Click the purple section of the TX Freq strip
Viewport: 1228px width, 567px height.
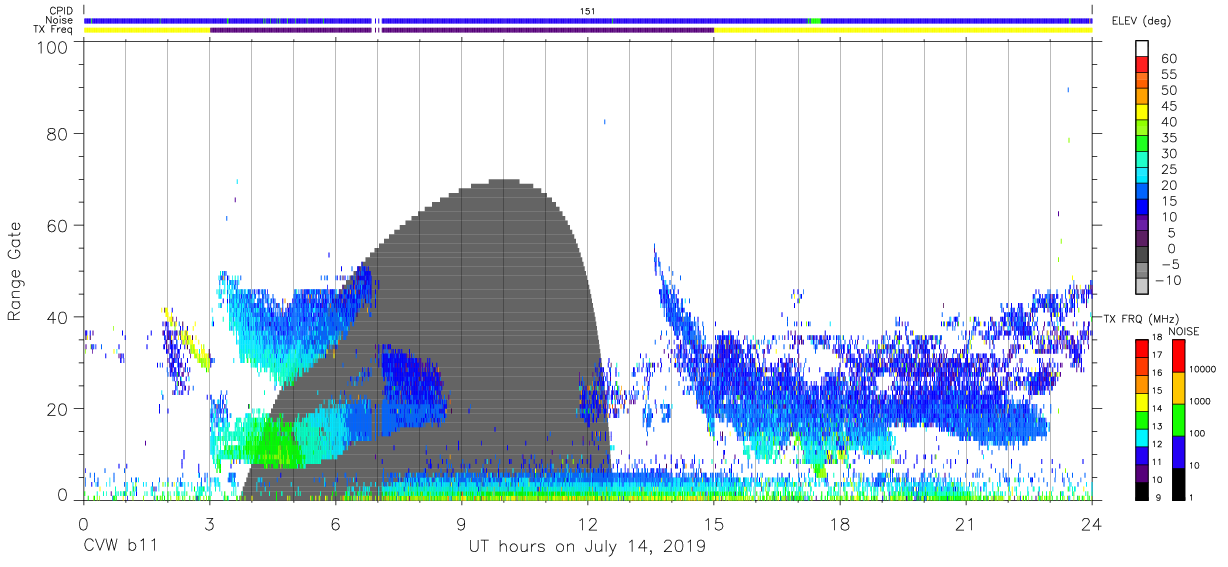tap(462, 30)
